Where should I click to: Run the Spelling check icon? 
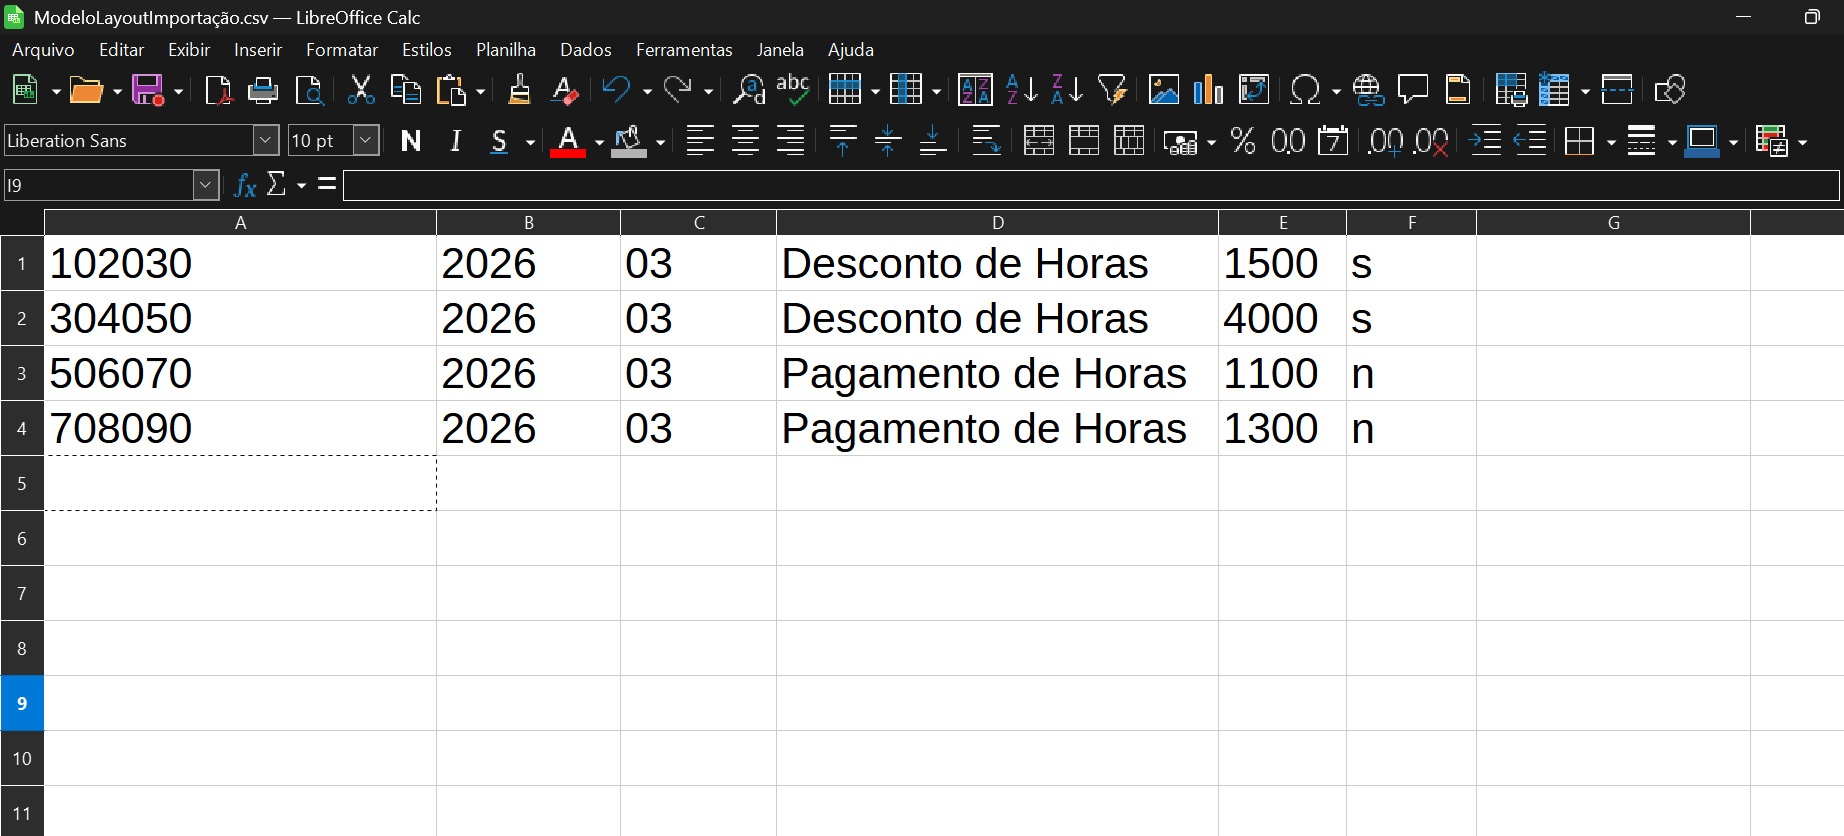click(793, 90)
